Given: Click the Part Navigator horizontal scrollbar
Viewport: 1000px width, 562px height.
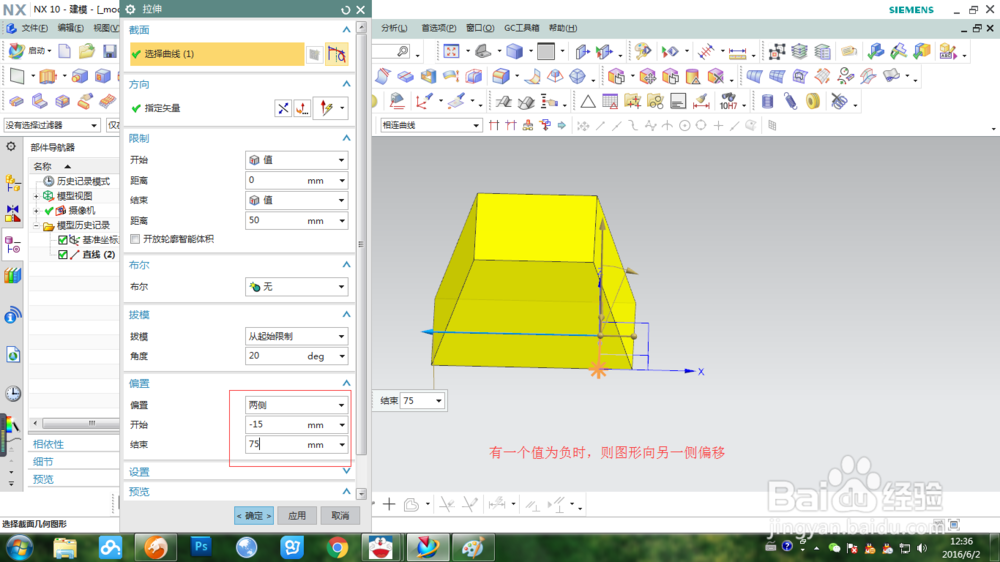Looking at the screenshot, I should coord(80,423).
